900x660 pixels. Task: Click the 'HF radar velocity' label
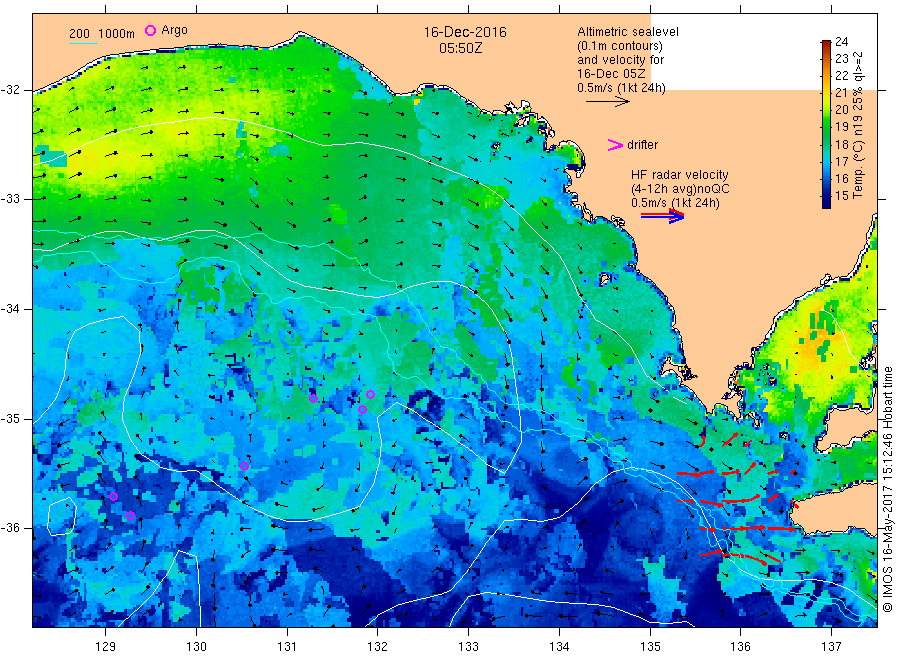tap(680, 174)
